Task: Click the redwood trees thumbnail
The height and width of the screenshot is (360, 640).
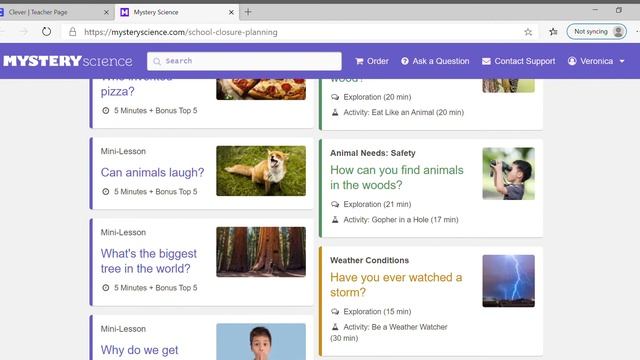Action: tap(261, 252)
